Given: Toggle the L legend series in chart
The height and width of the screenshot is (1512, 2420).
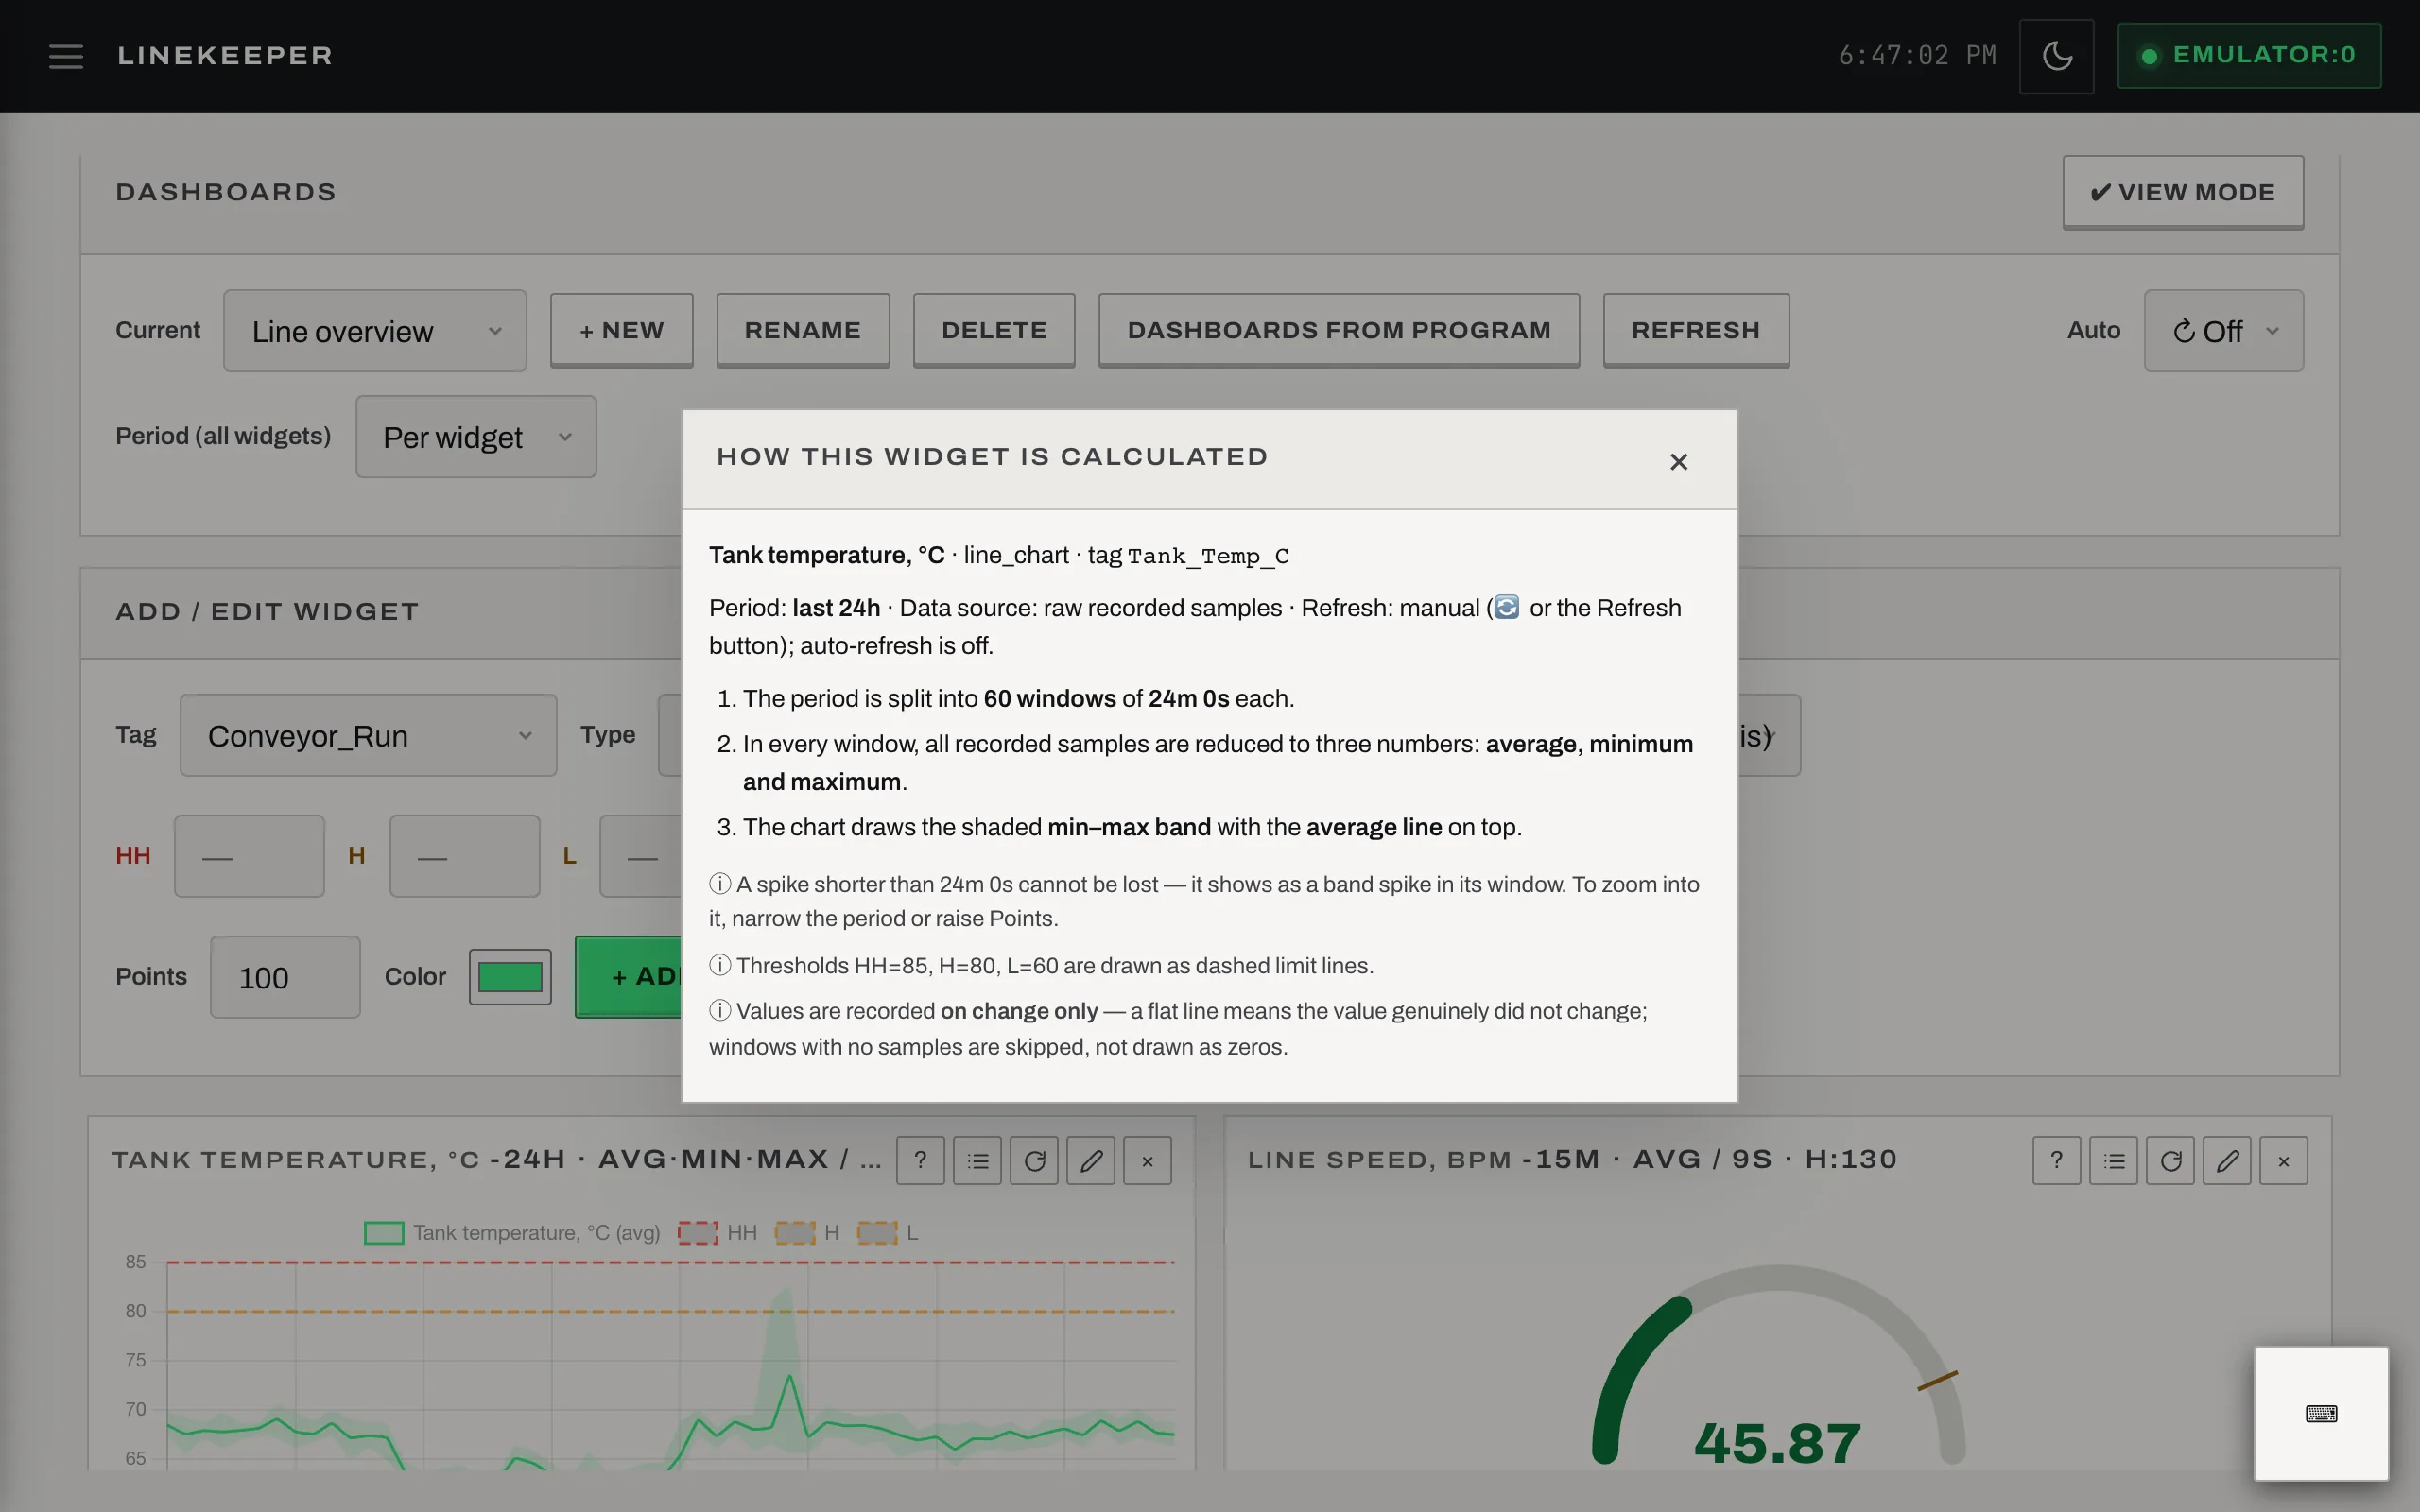Looking at the screenshot, I should pos(887,1233).
